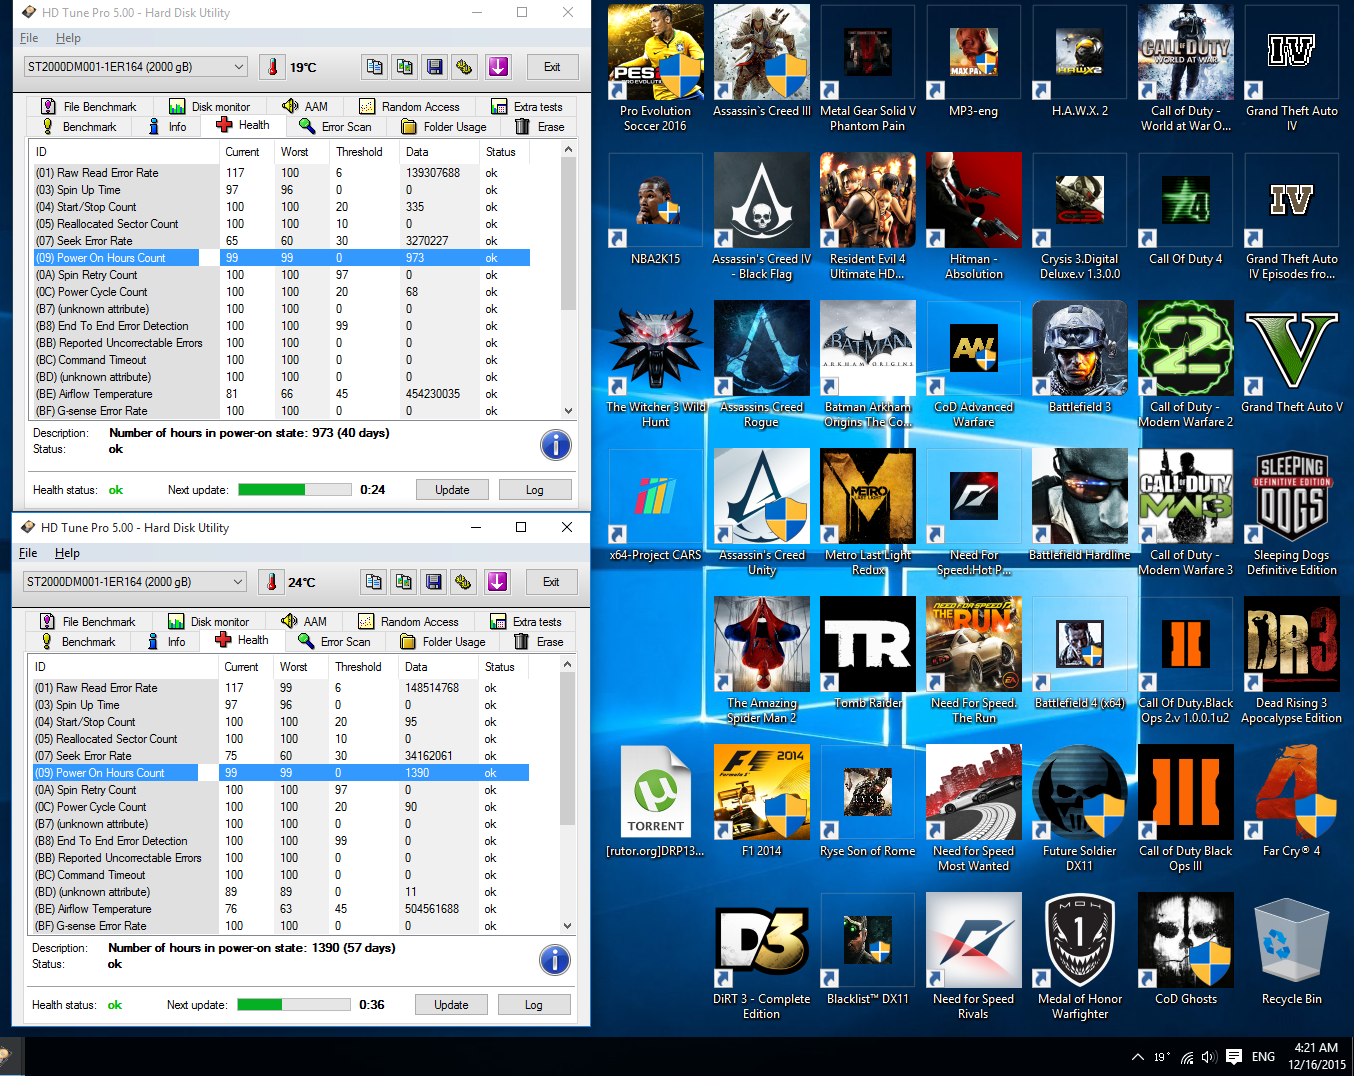
Task: Click the Log button next to the 0:24 timer
Action: 535,490
